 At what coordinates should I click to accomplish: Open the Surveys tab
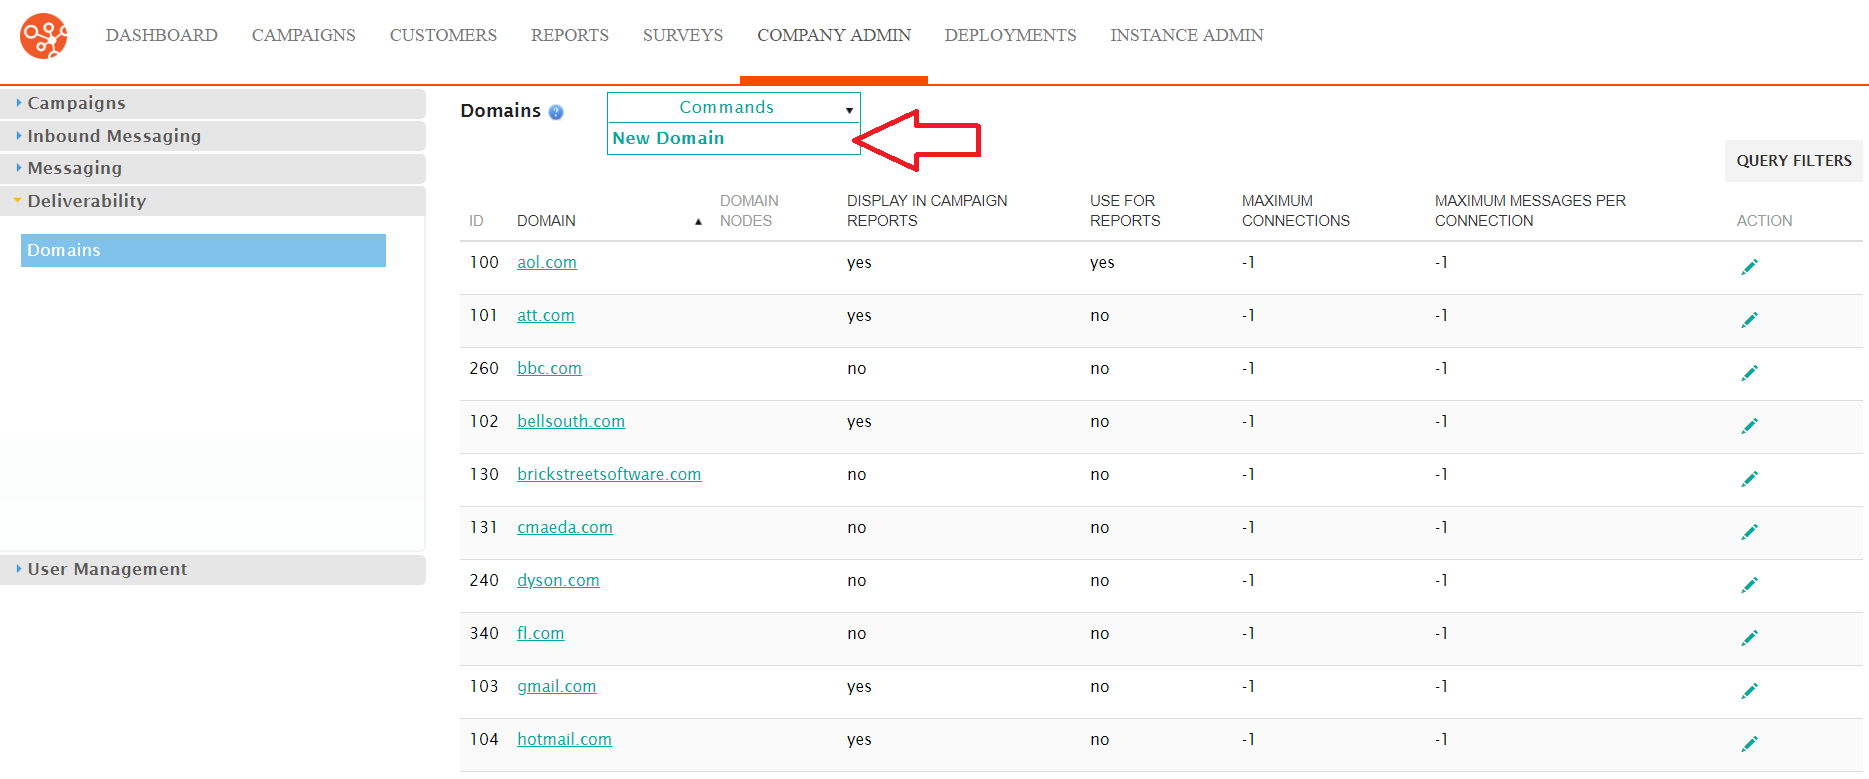683,35
